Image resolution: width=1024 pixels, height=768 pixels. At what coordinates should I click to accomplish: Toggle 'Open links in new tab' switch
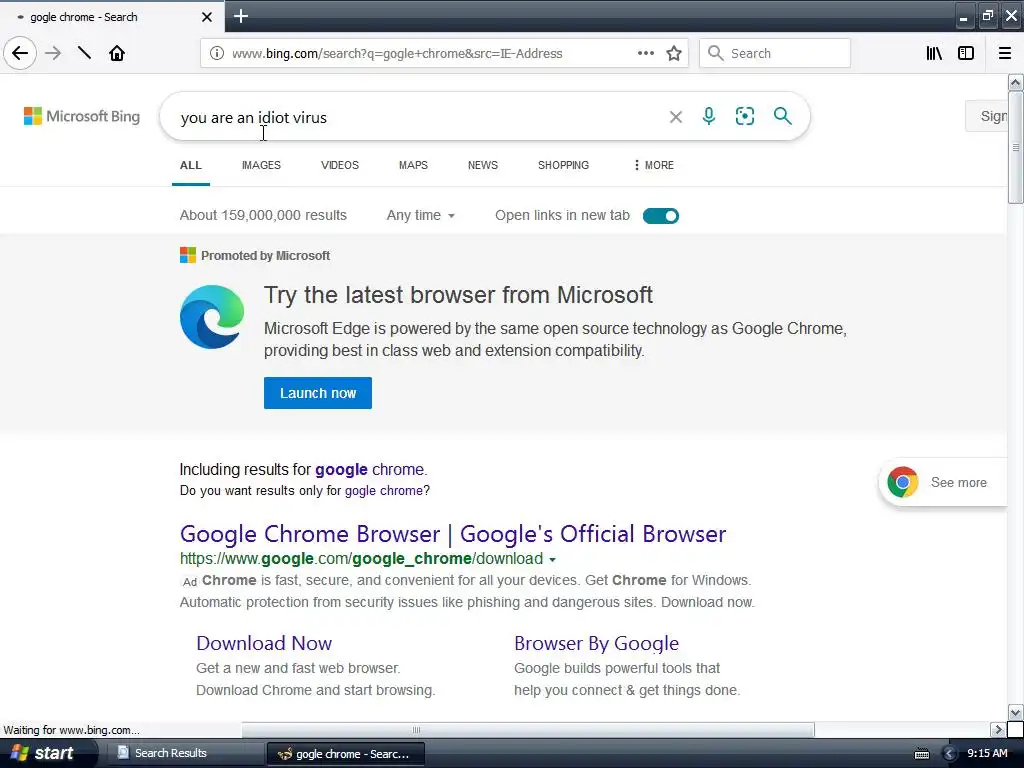pos(660,216)
